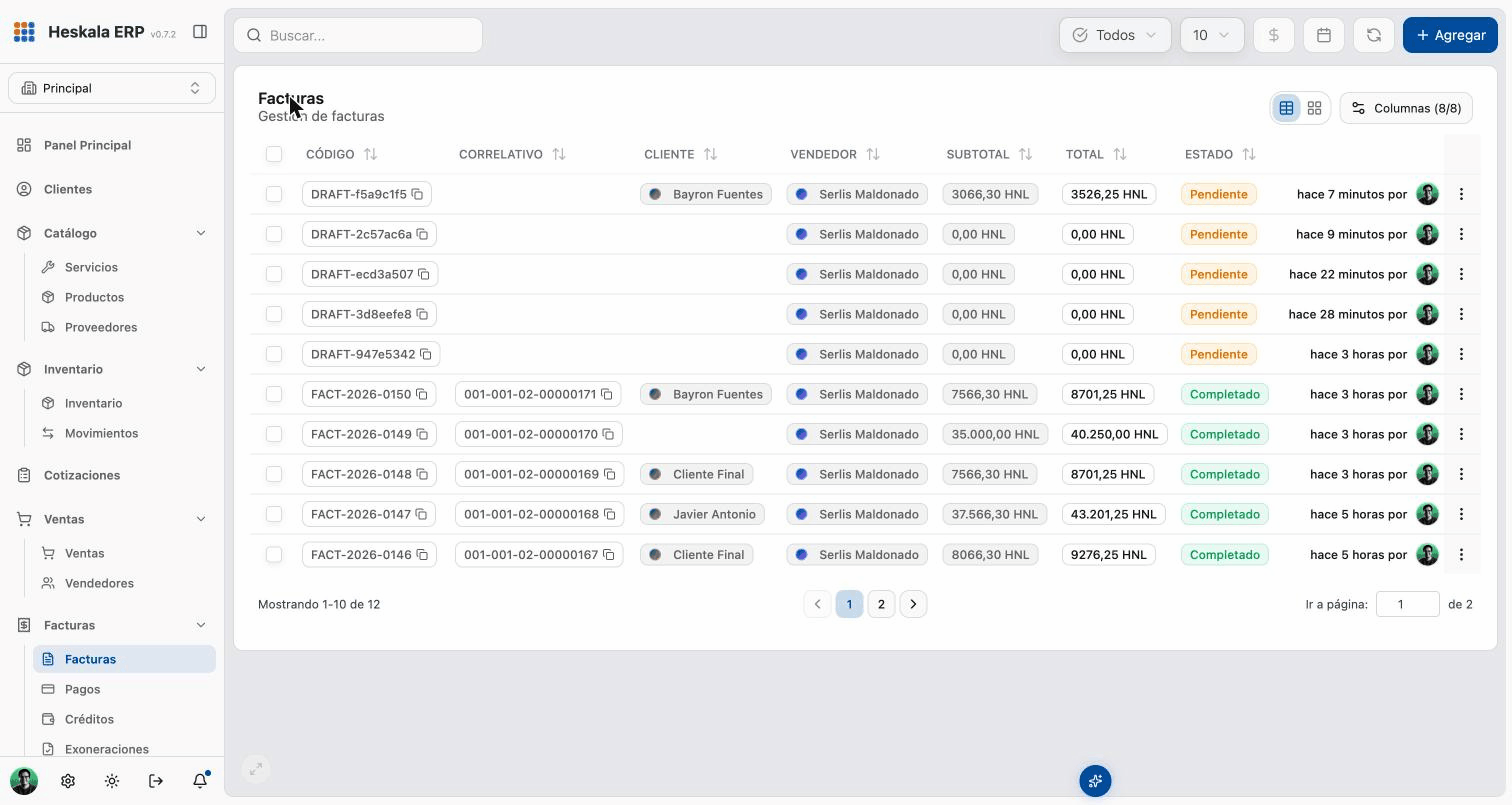Check the DRAFT-3d8eefe8 row checkbox
The height and width of the screenshot is (805, 1512).
point(274,314)
